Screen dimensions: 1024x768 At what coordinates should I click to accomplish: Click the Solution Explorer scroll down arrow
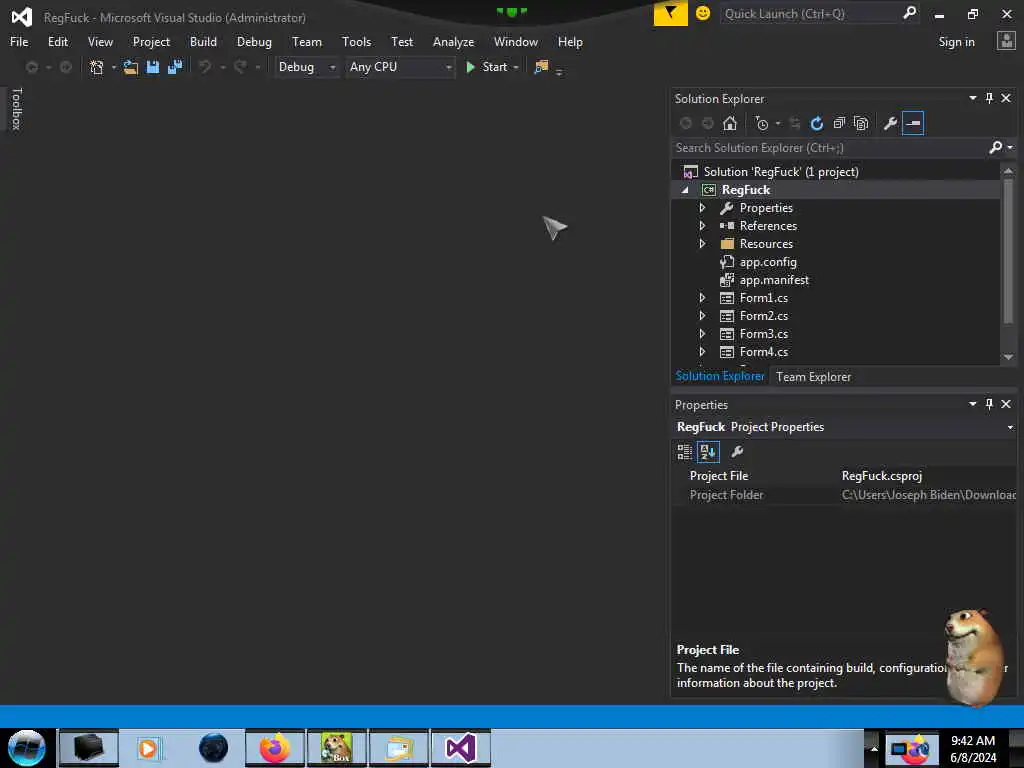(x=1008, y=357)
